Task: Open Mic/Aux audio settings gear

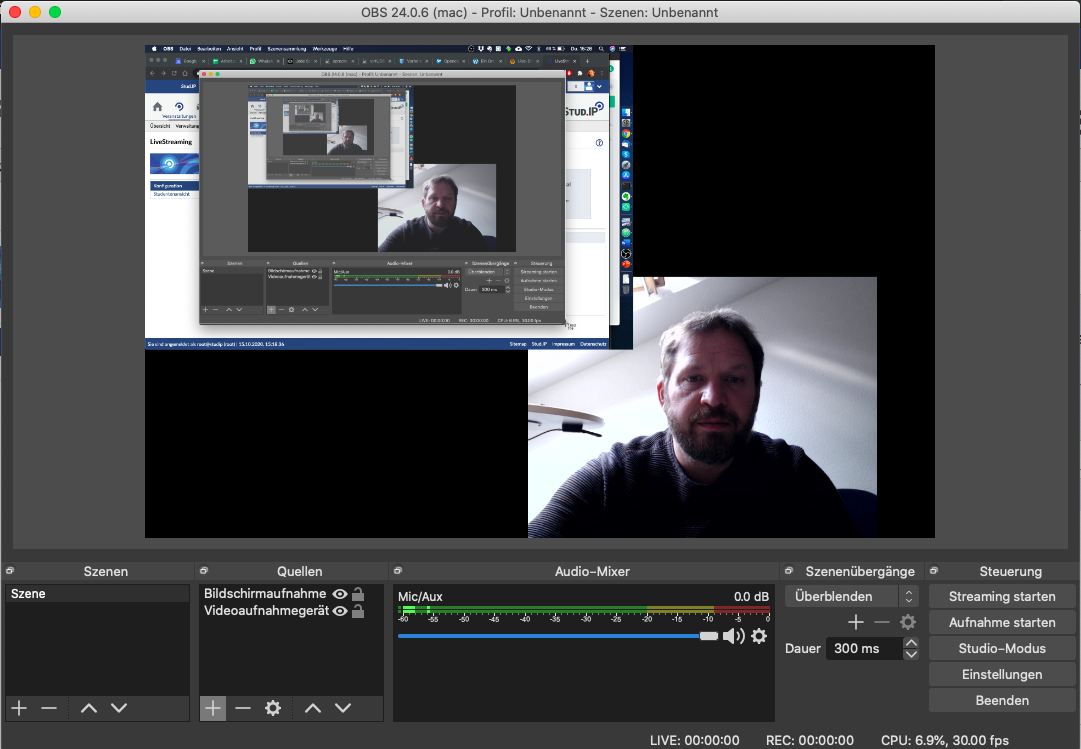Action: (x=759, y=636)
